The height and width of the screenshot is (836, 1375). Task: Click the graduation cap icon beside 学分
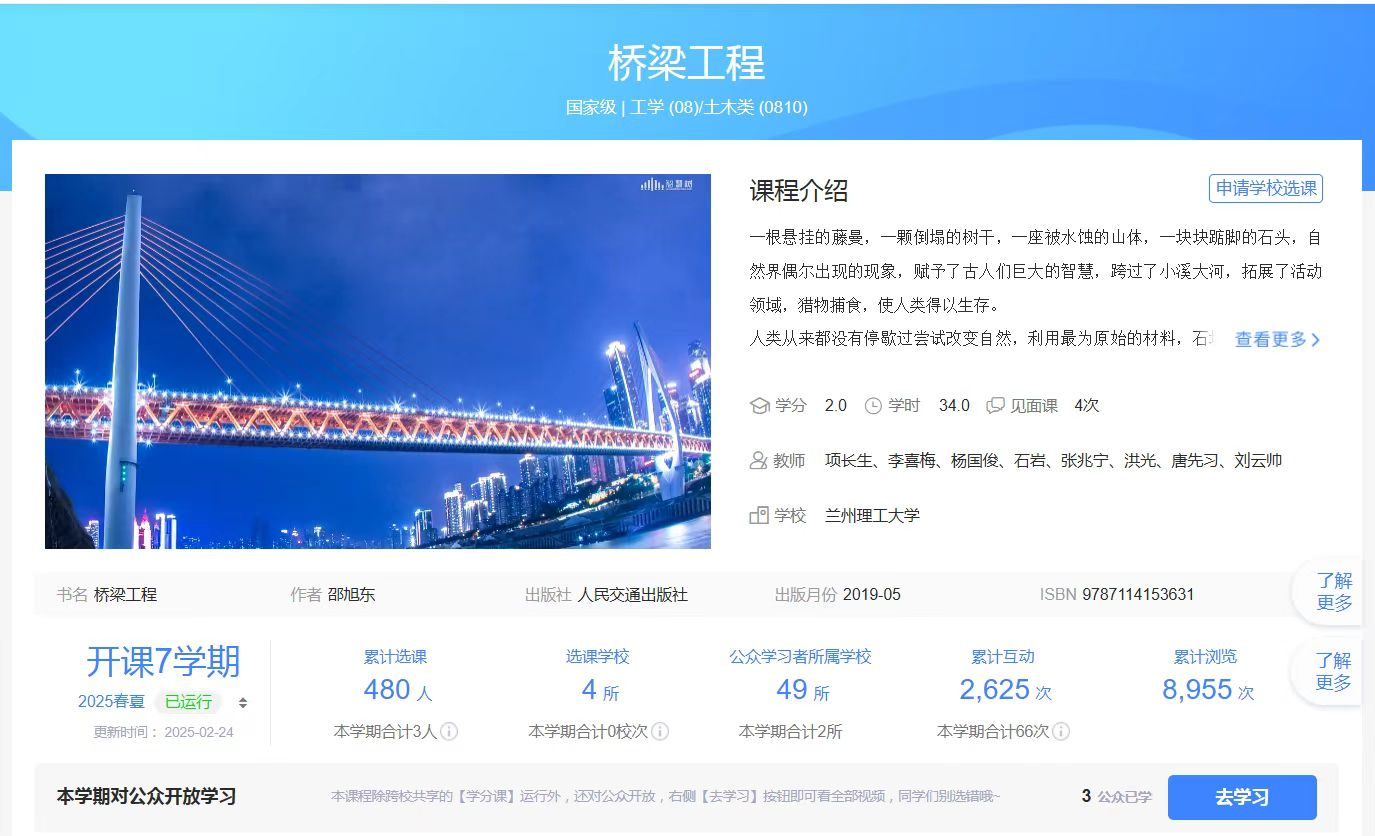759,405
